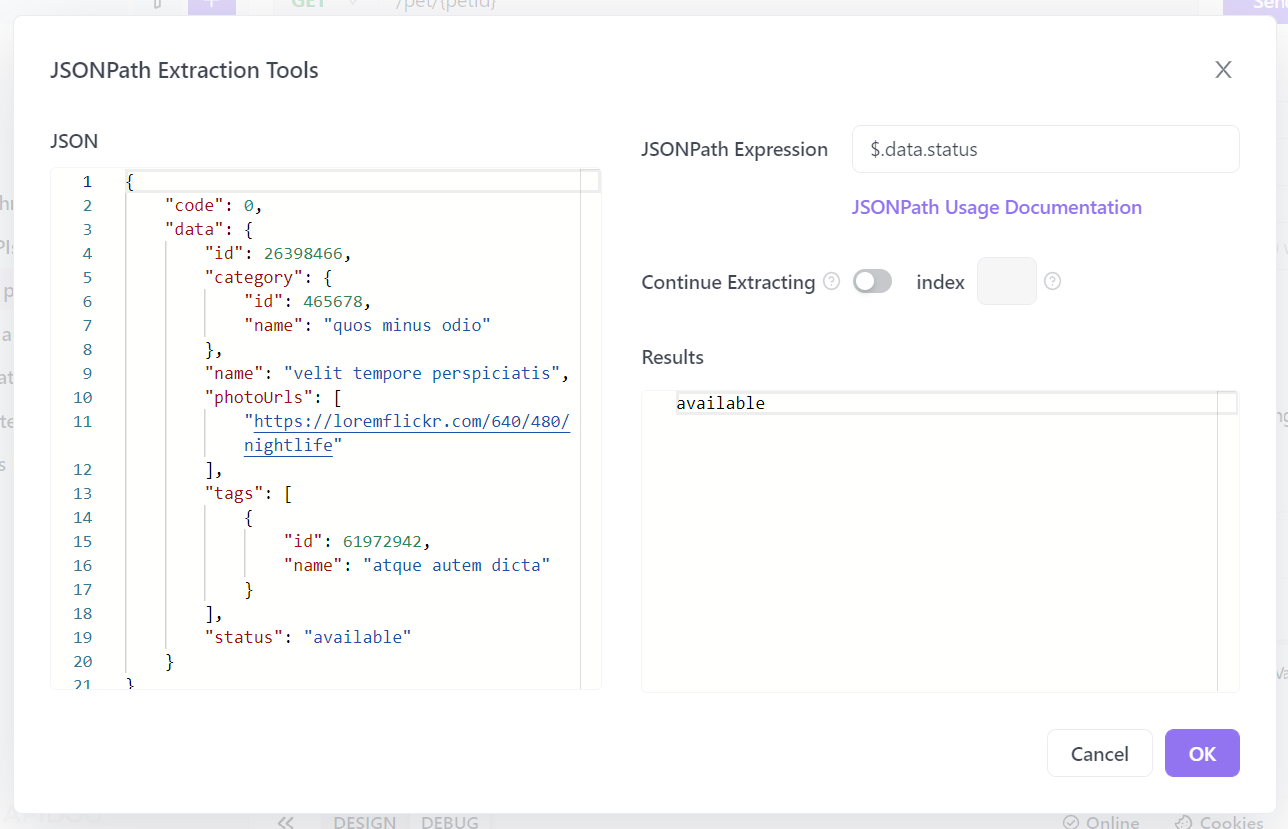The height and width of the screenshot is (829, 1288).
Task: Click the JSONPath Extraction Tools dialog title
Action: tap(185, 70)
